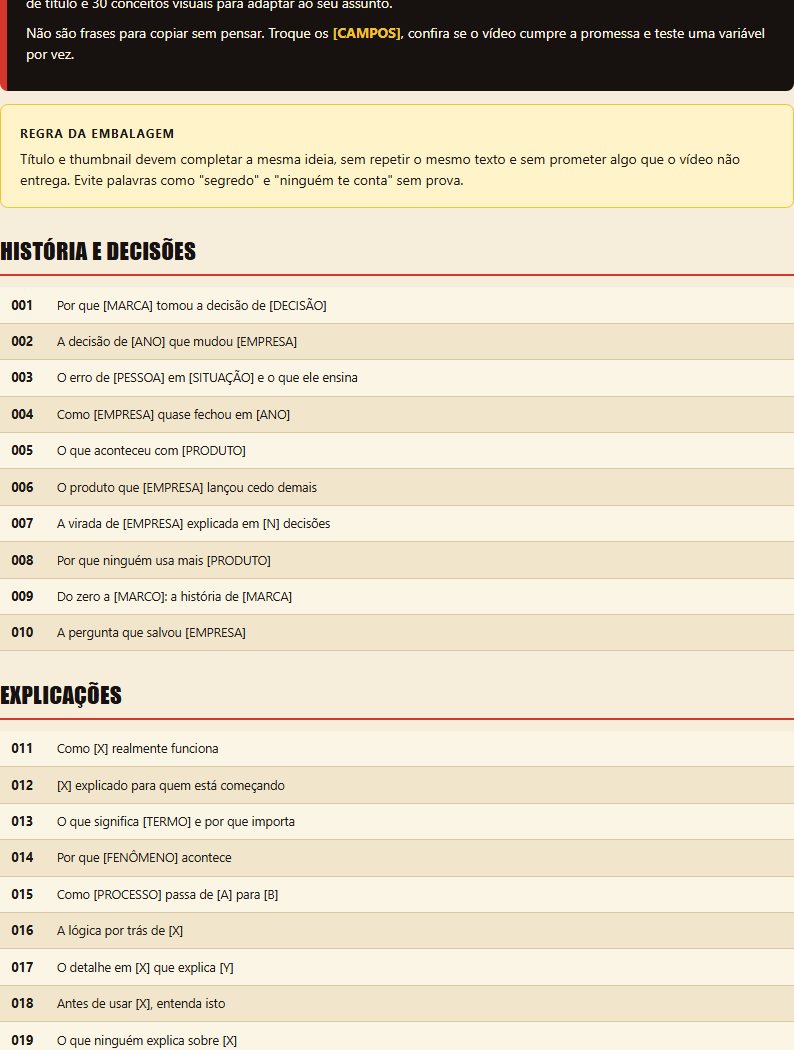Select row 'Antes de usar [X], entenda isto'

click(397, 1004)
